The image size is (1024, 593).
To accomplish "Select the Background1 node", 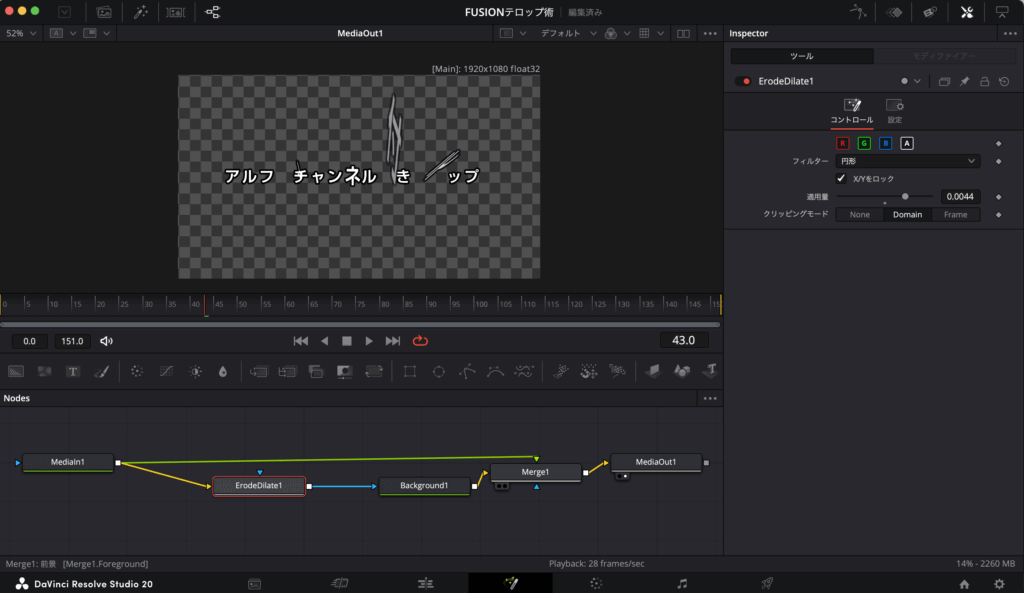I will pyautogui.click(x=424, y=486).
